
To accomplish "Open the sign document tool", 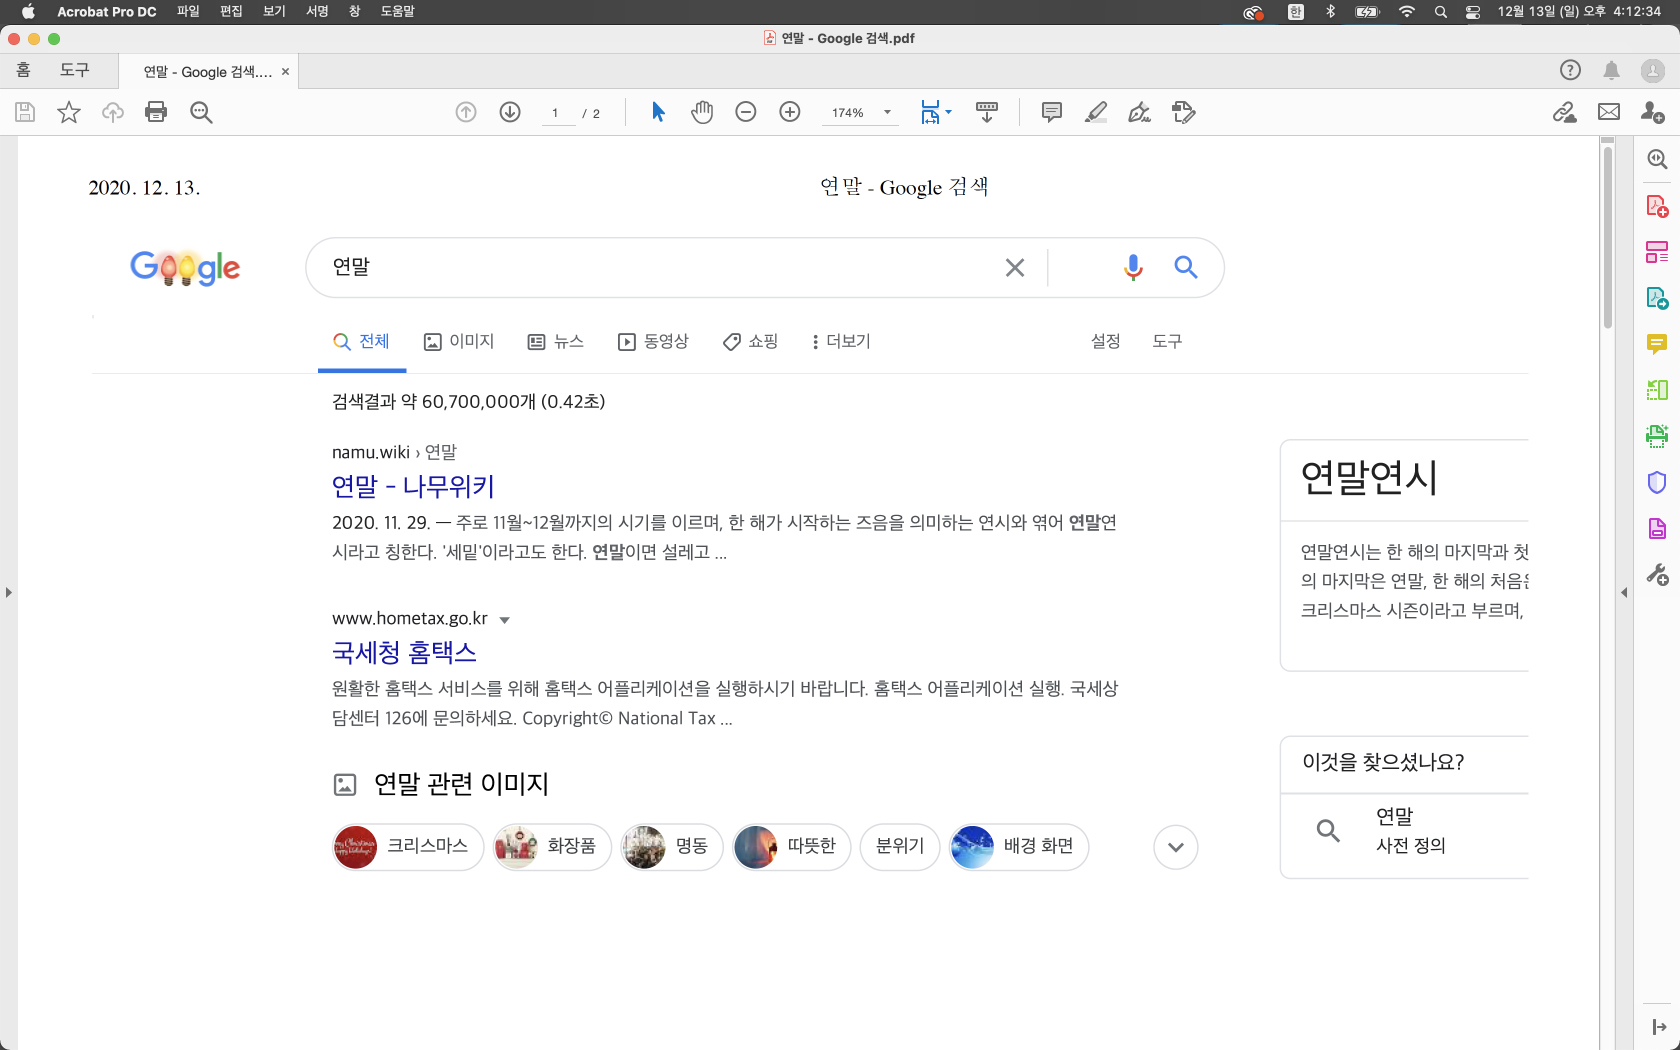I will [x=1140, y=112].
